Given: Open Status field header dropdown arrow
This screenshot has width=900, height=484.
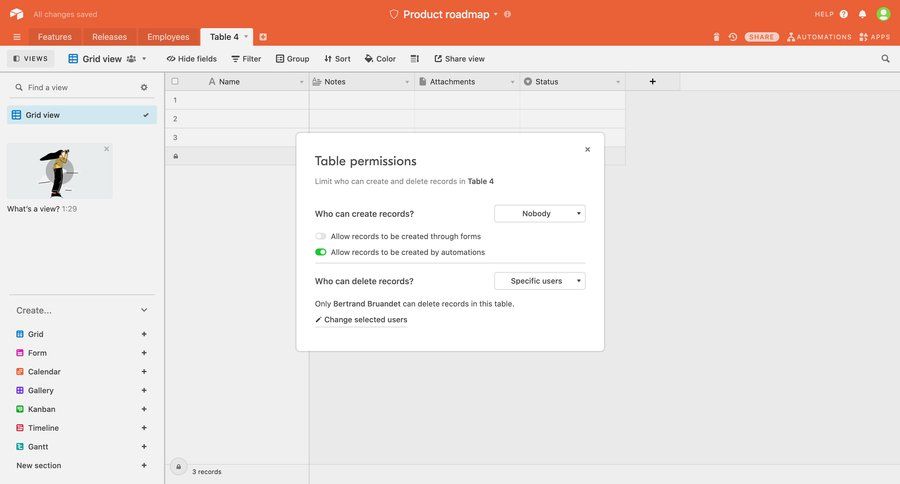Looking at the screenshot, I should pyautogui.click(x=618, y=82).
